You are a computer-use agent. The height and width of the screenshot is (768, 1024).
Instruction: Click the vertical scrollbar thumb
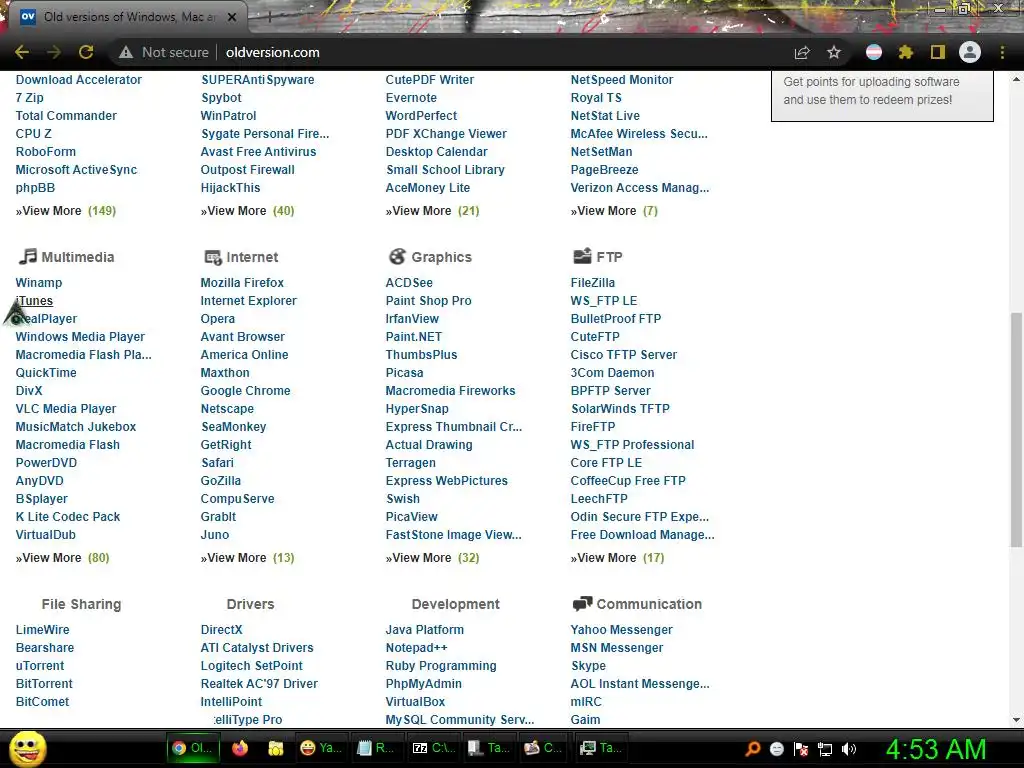pyautogui.click(x=1016, y=430)
